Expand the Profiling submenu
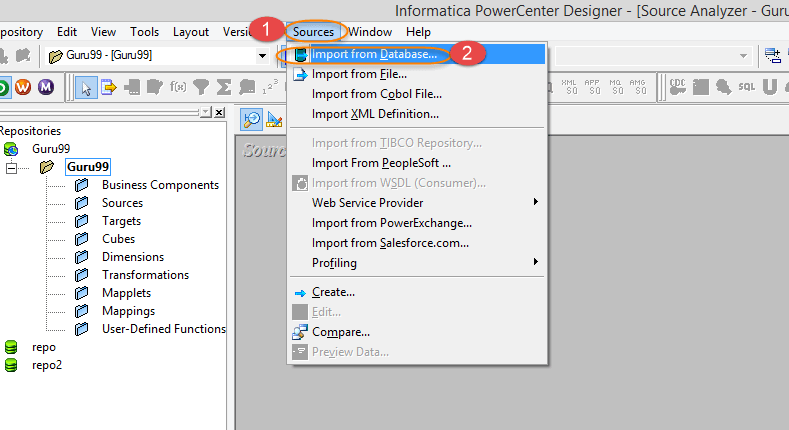 point(536,262)
